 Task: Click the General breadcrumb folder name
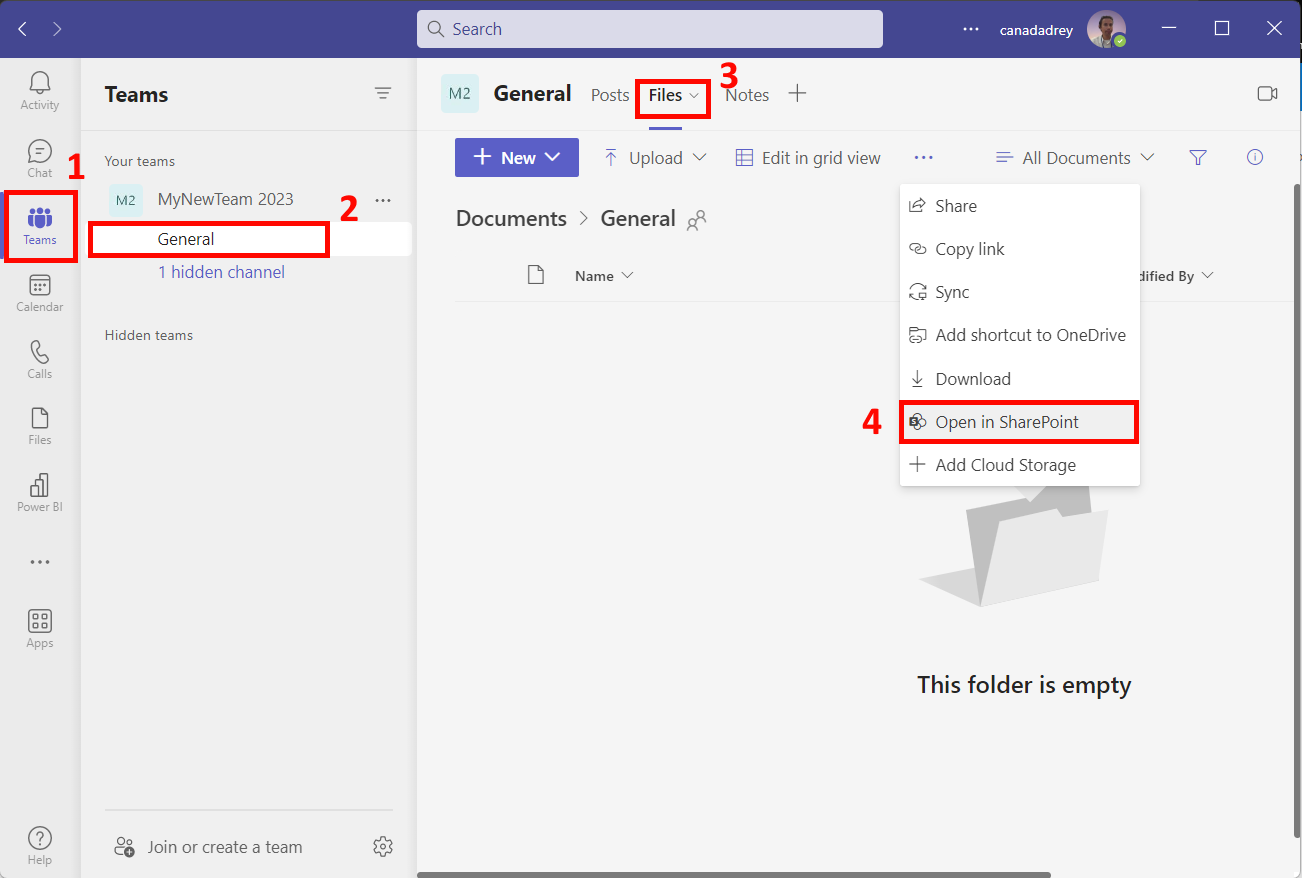pyautogui.click(x=638, y=219)
